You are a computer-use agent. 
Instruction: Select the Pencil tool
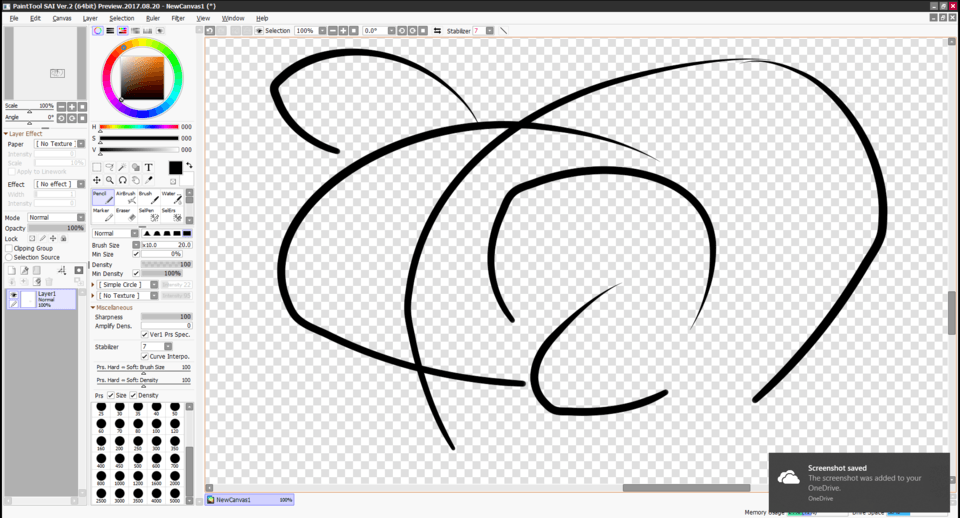coord(101,197)
